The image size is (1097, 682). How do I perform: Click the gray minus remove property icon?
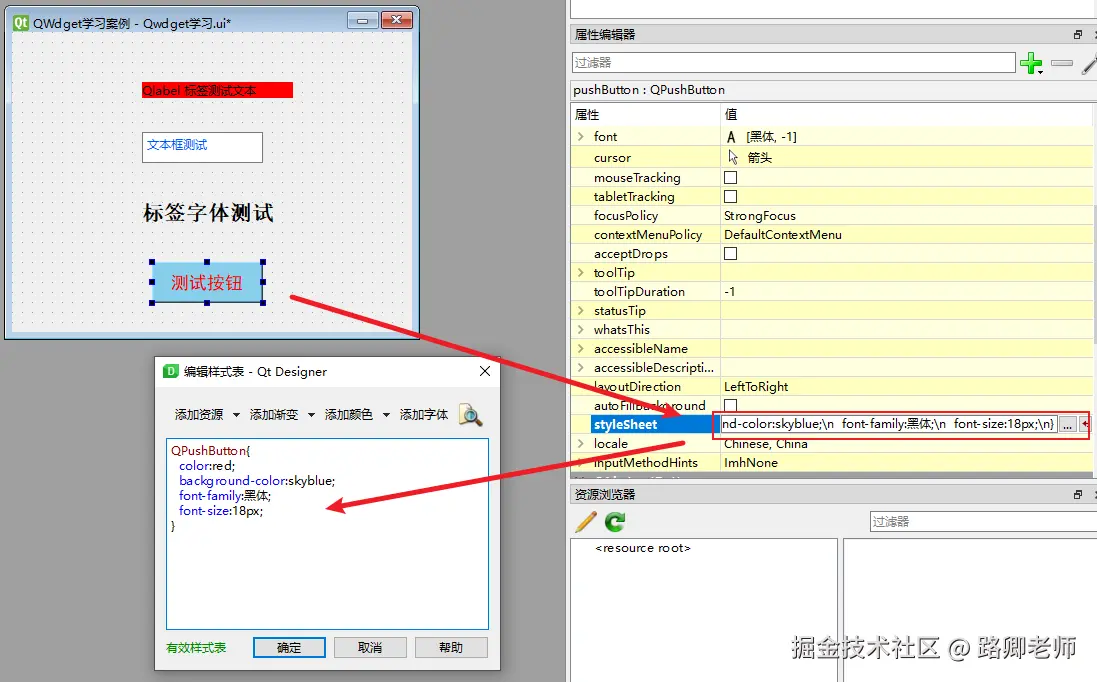1061,63
